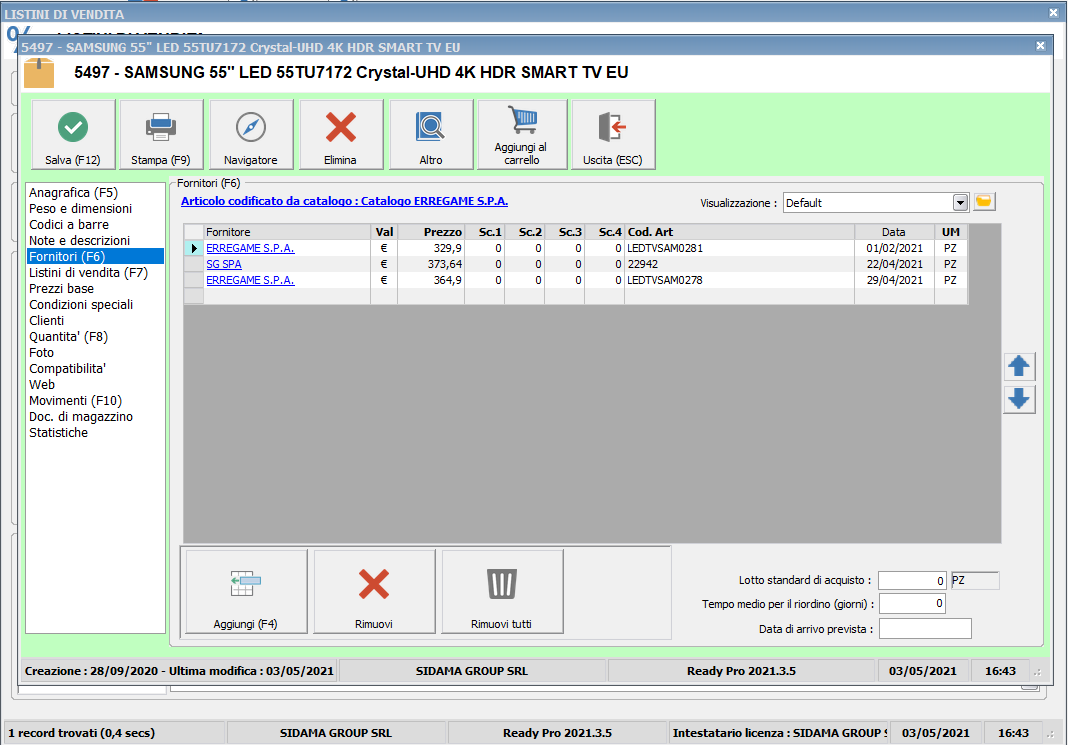1068x745 pixels.
Task: Open the Prezzi base section
Action: pos(61,289)
